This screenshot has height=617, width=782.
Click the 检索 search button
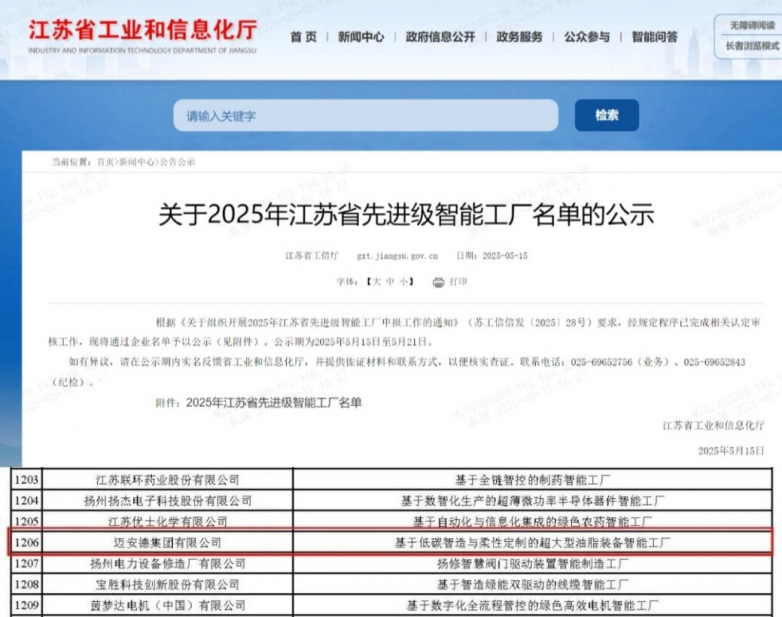[x=607, y=115]
